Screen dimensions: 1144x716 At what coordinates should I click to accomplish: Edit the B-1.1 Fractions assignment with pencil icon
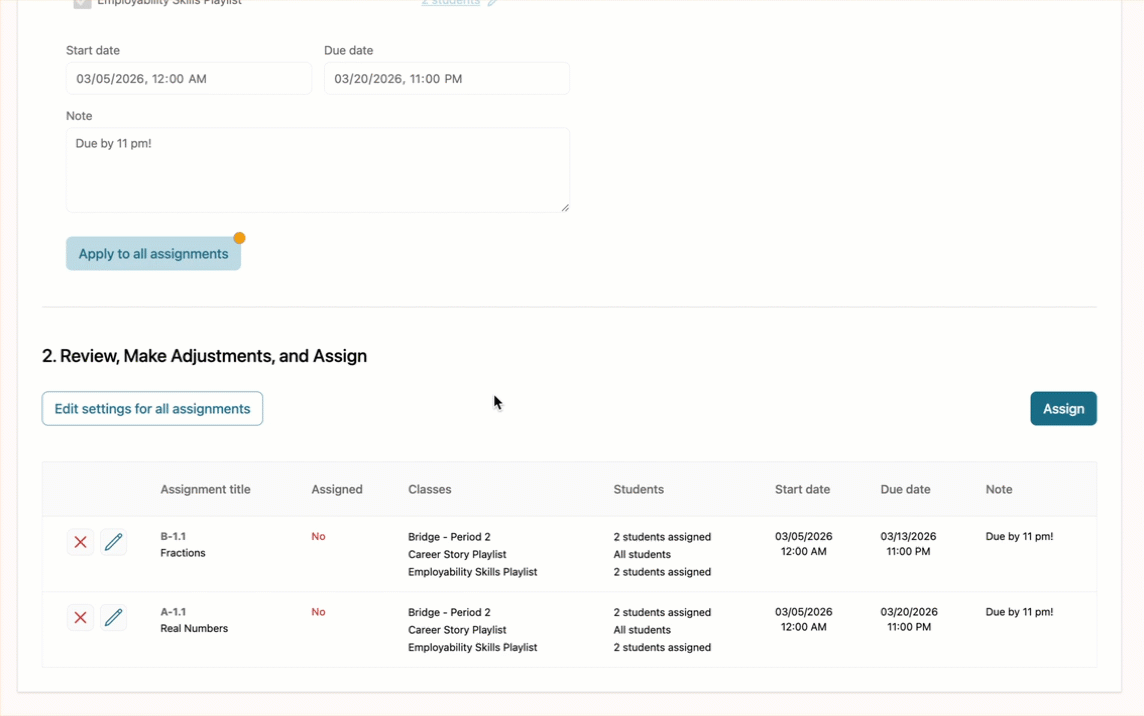[113, 542]
